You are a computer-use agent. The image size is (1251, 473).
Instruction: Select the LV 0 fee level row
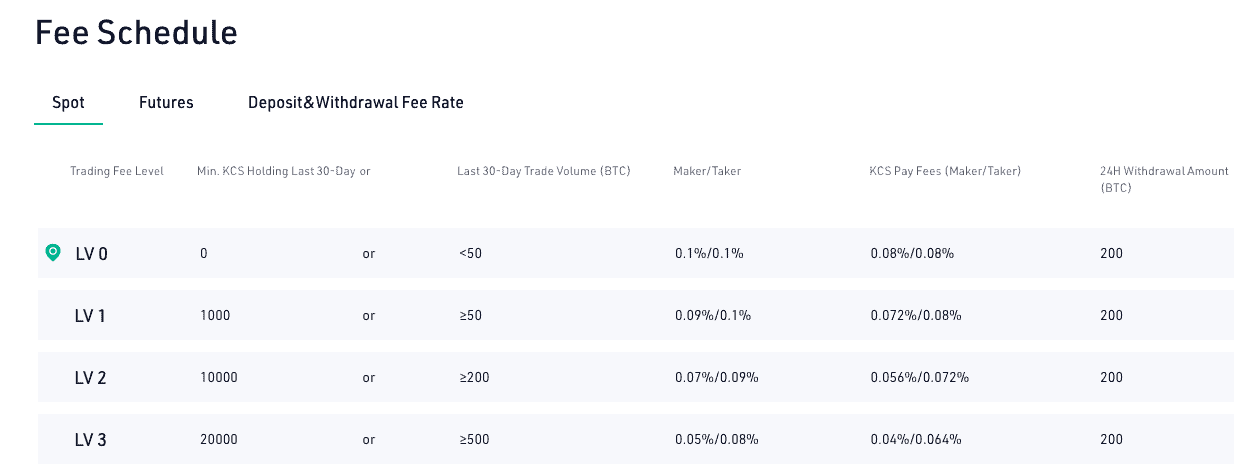635,253
